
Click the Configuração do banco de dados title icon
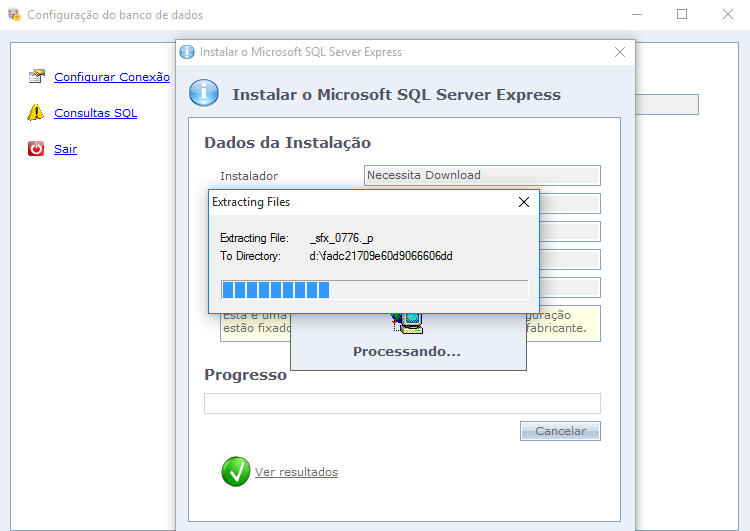point(14,14)
